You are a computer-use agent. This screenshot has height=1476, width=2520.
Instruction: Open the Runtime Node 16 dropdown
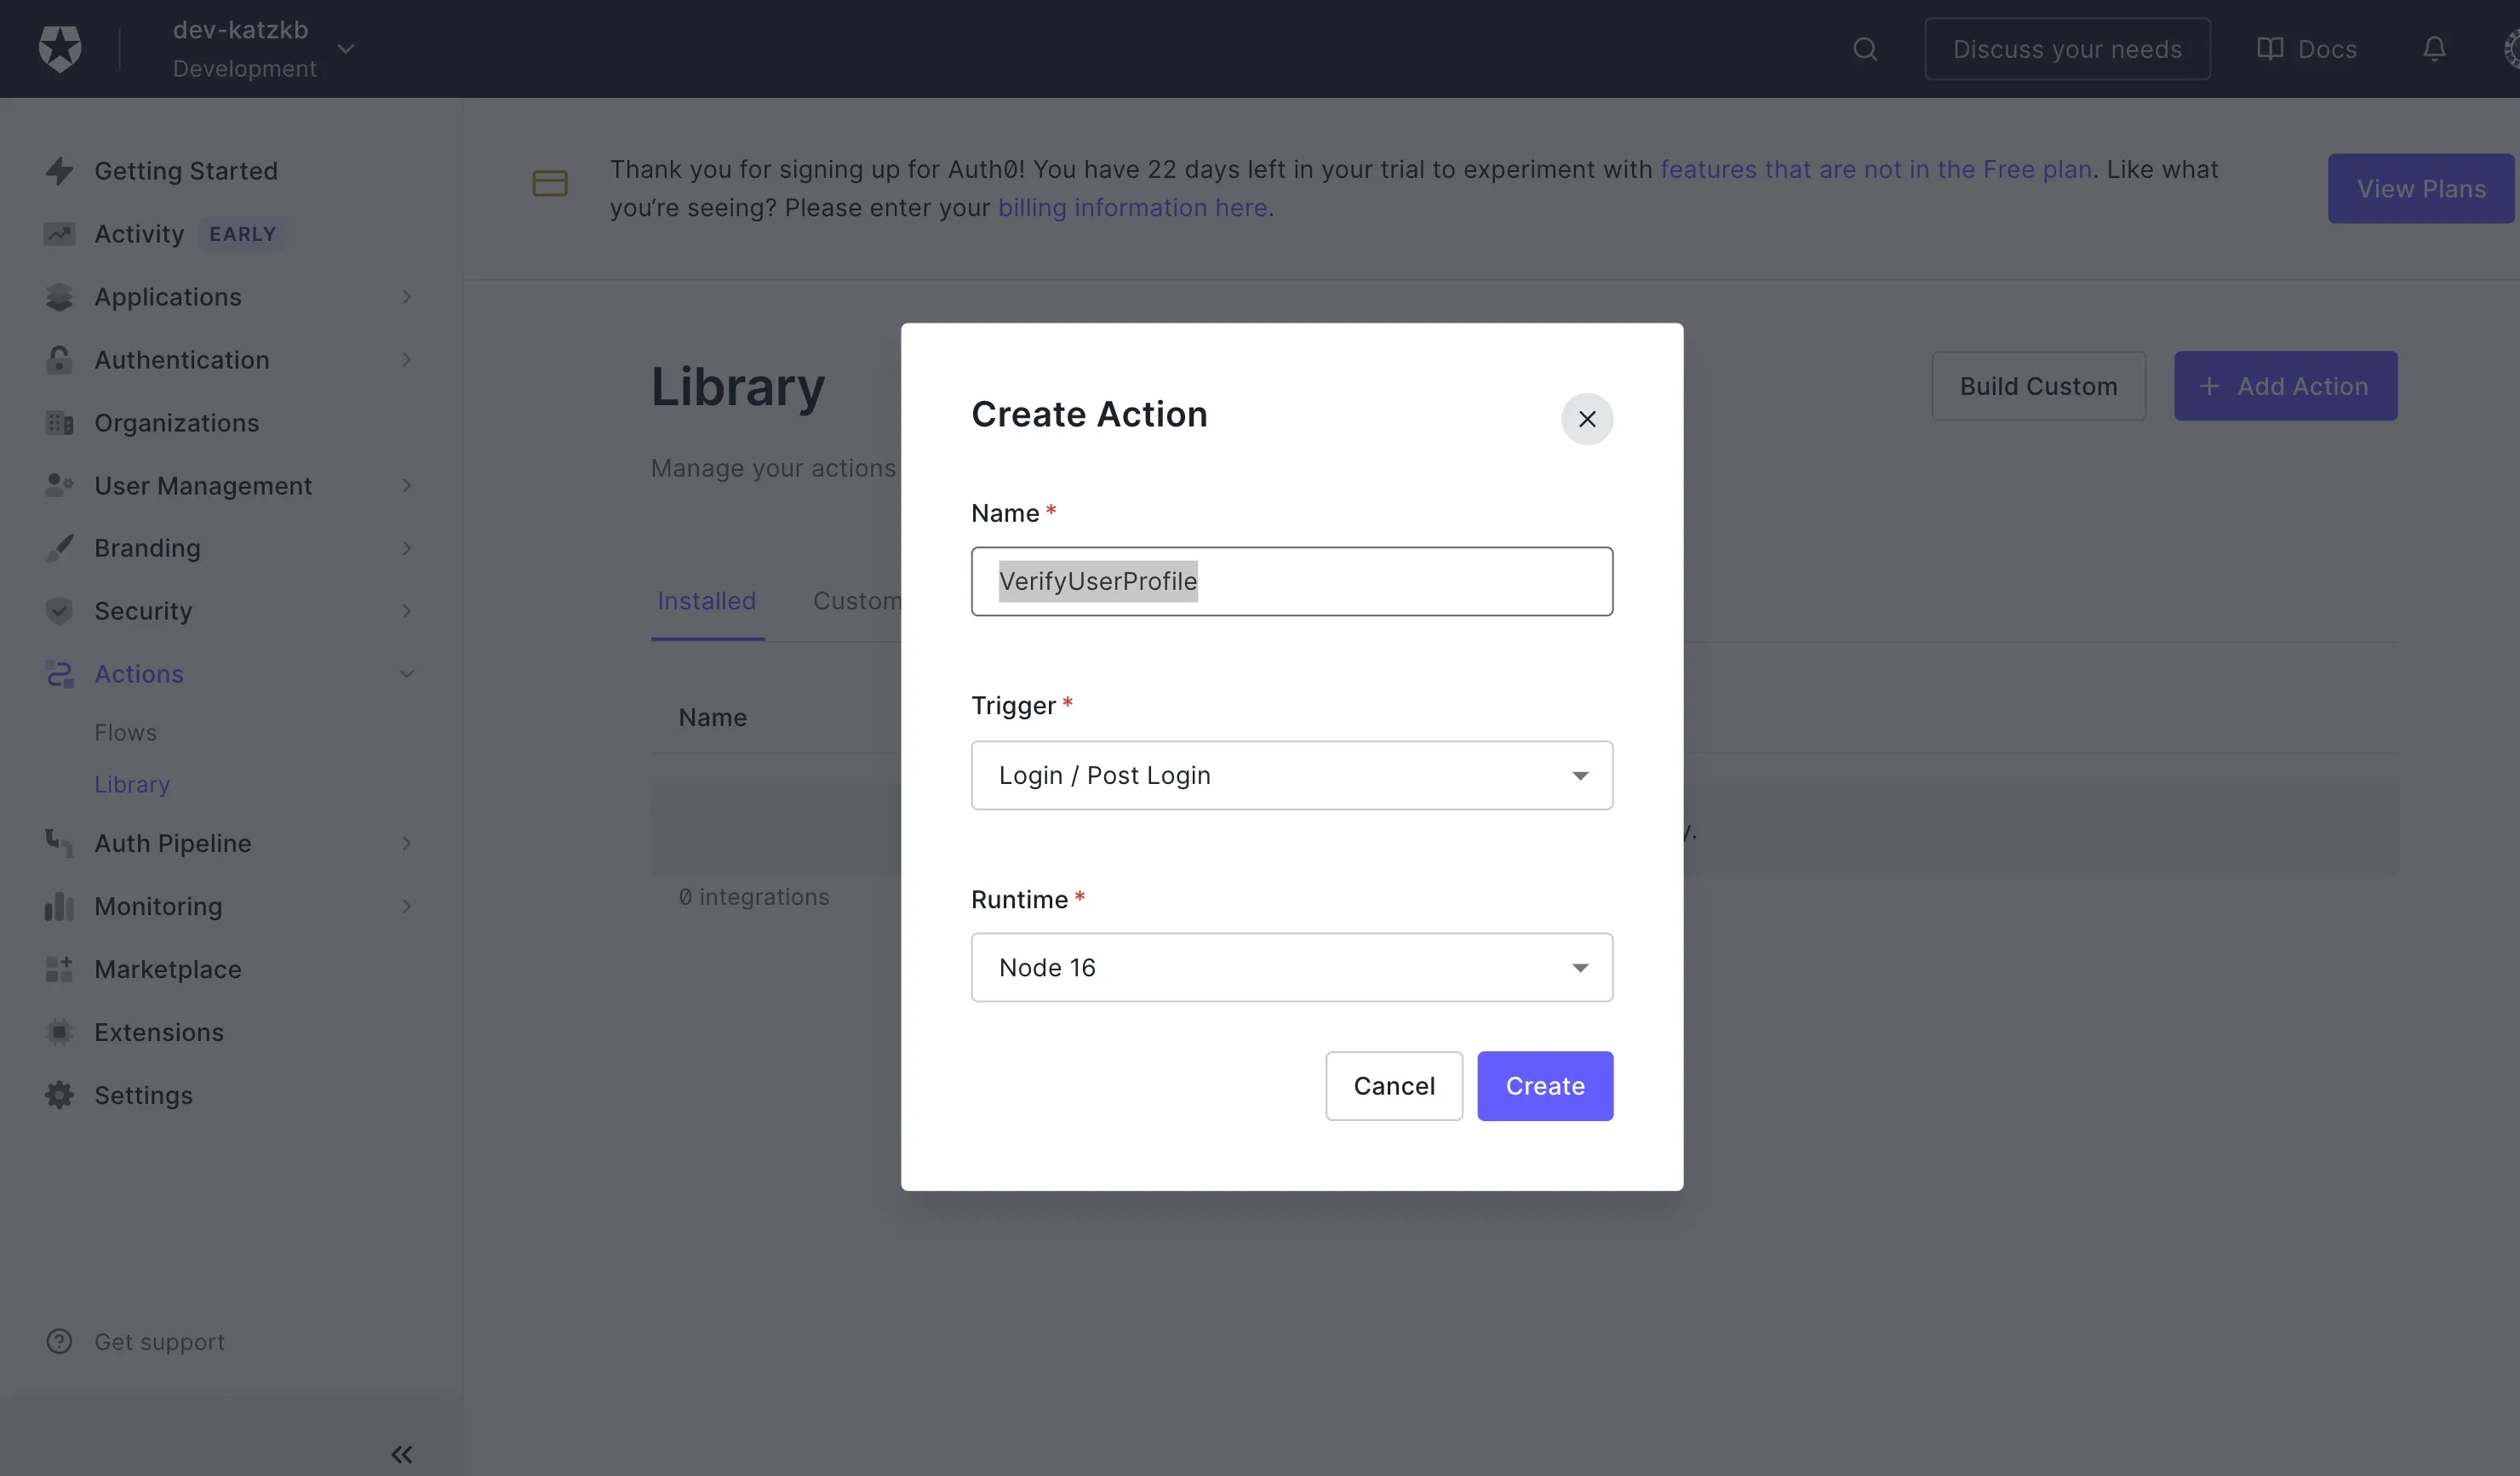tap(1291, 967)
